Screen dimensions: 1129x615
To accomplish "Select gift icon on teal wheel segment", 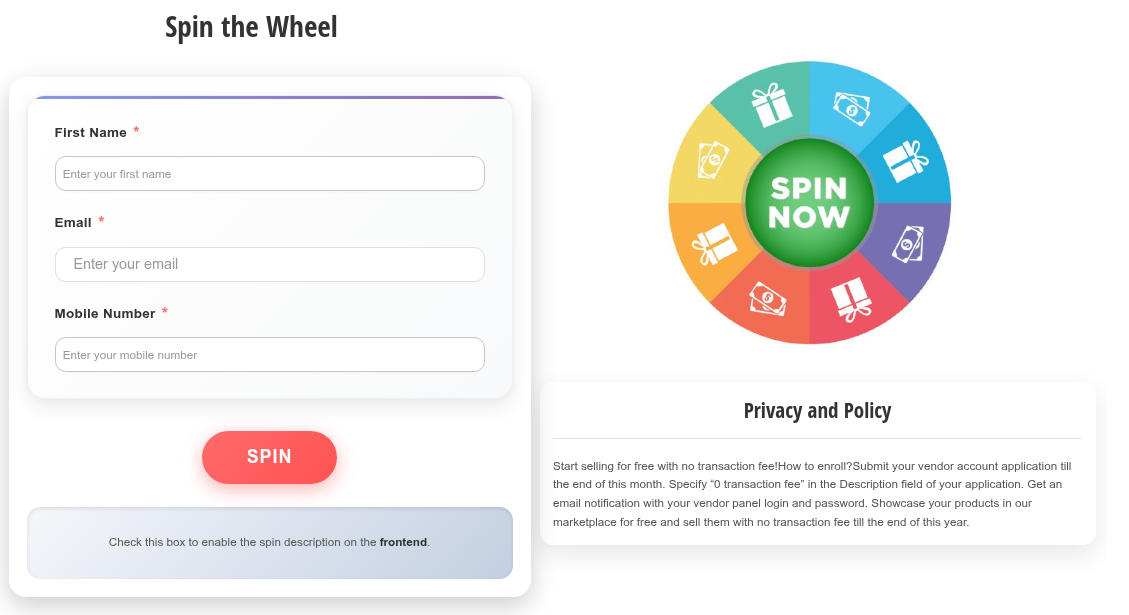I will [x=771, y=105].
